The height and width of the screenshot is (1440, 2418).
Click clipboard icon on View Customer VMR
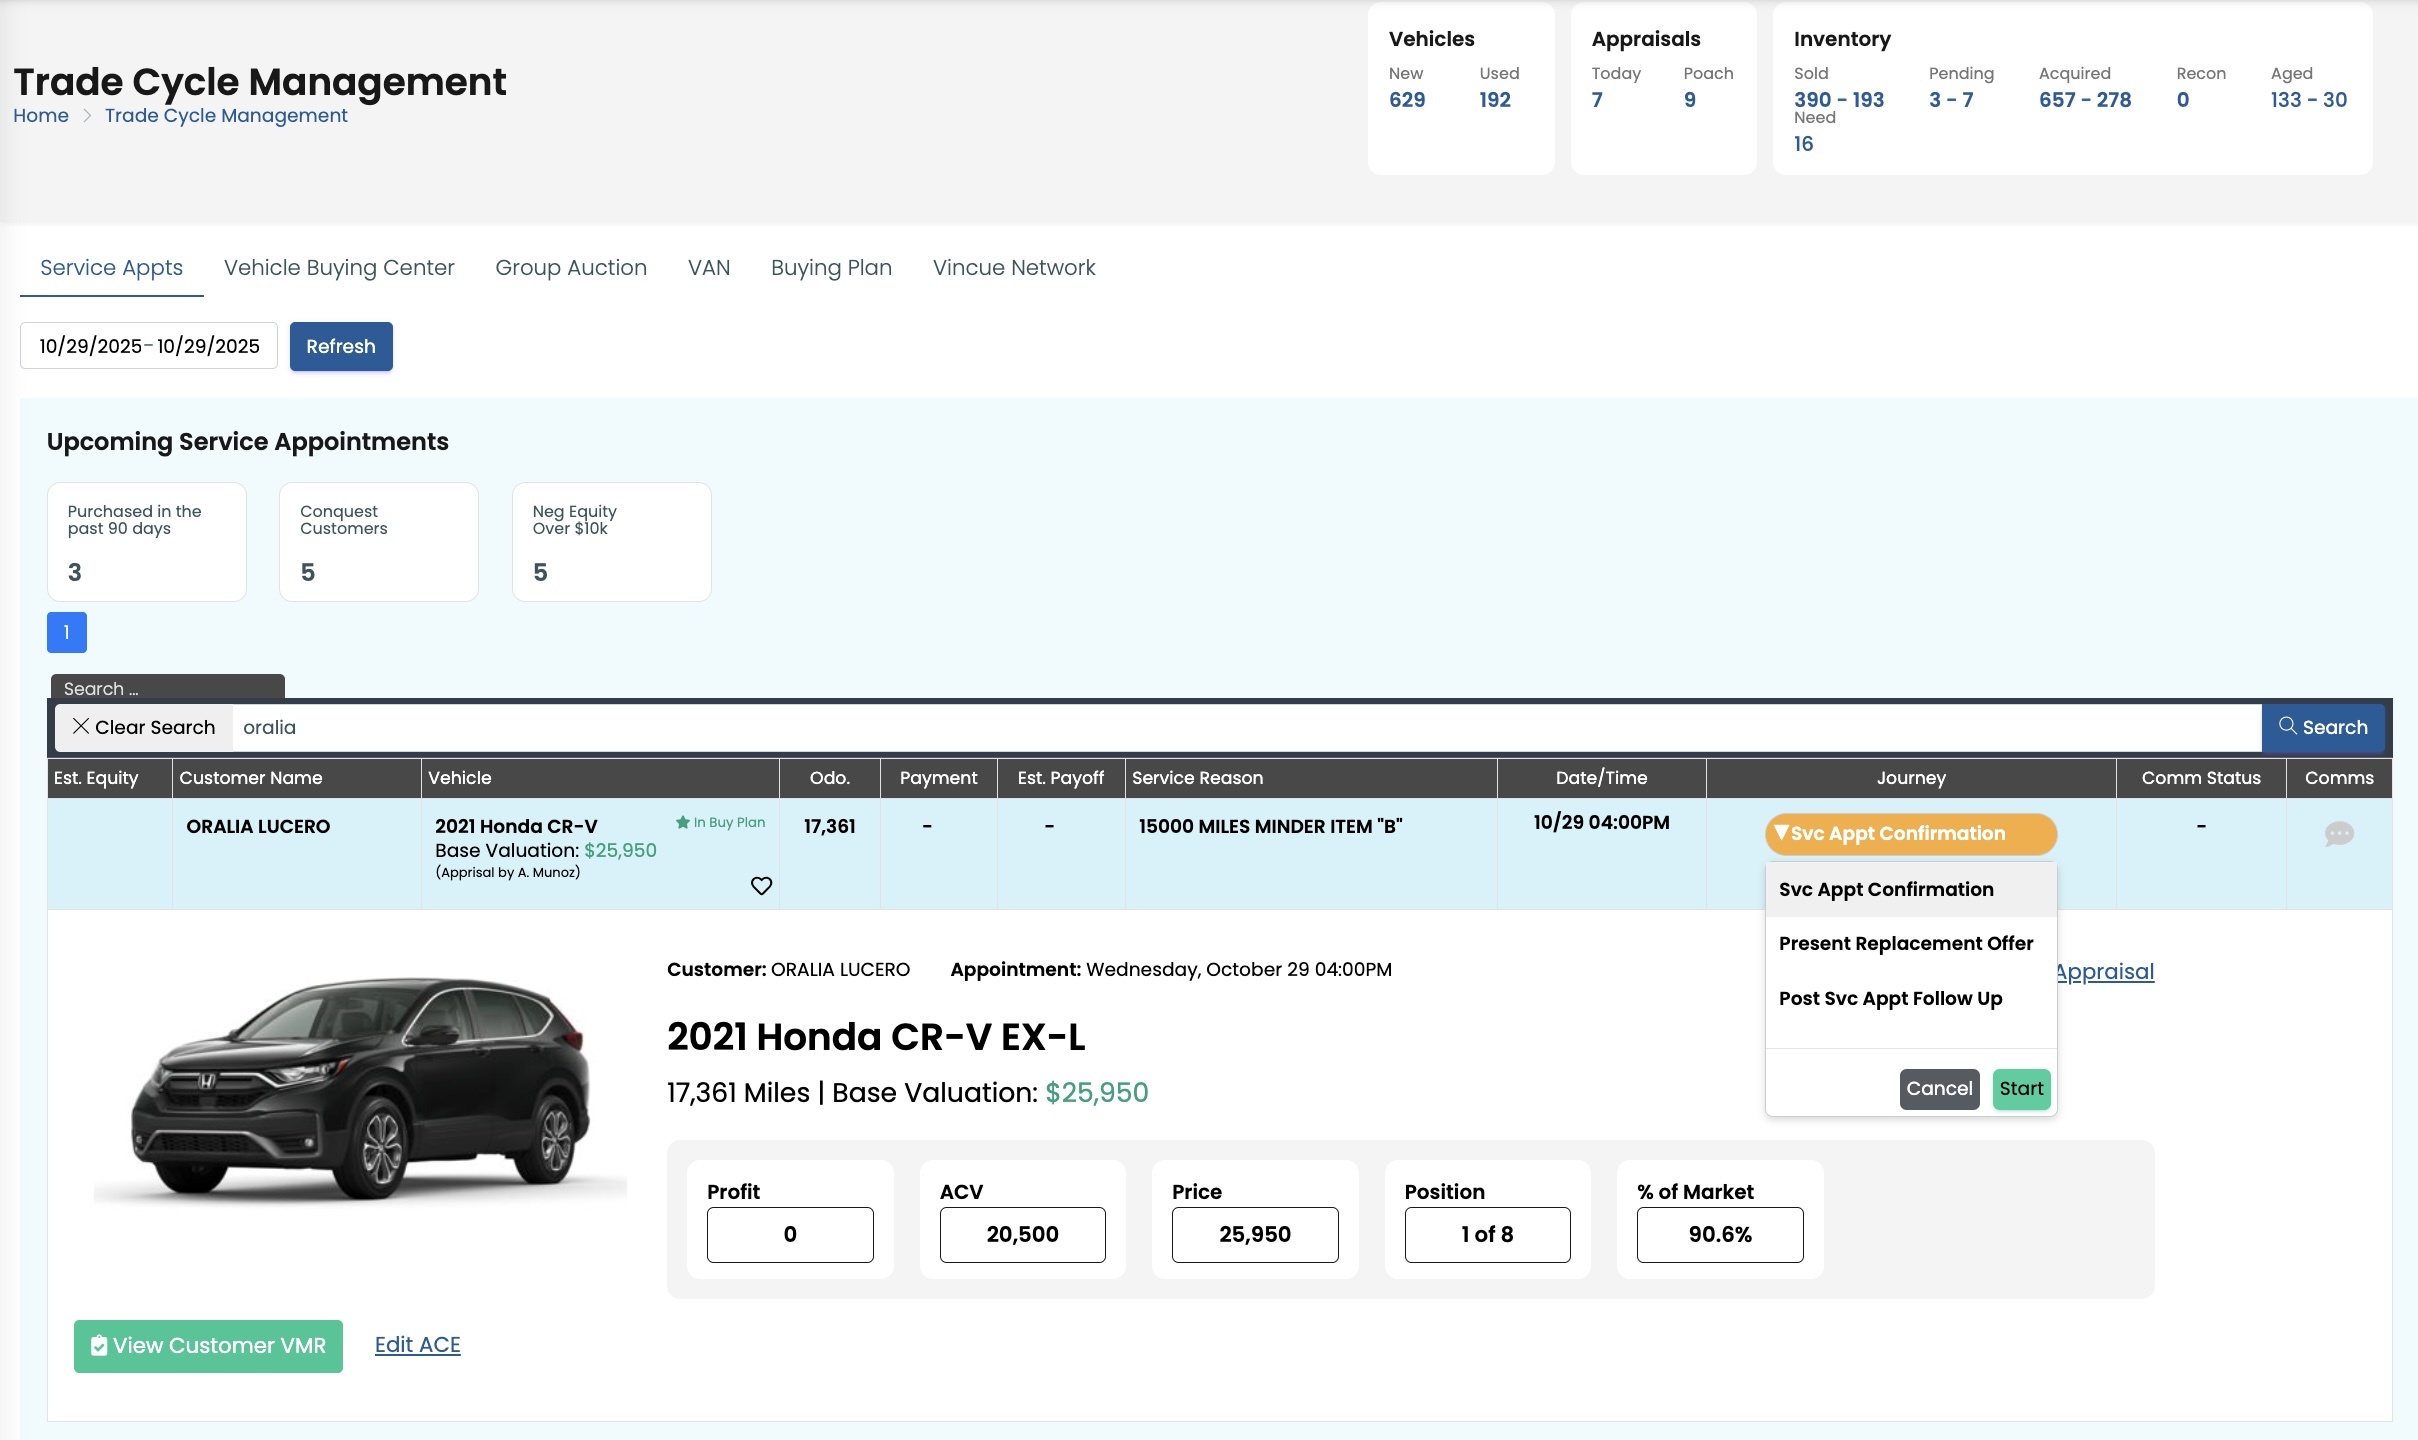(99, 1346)
